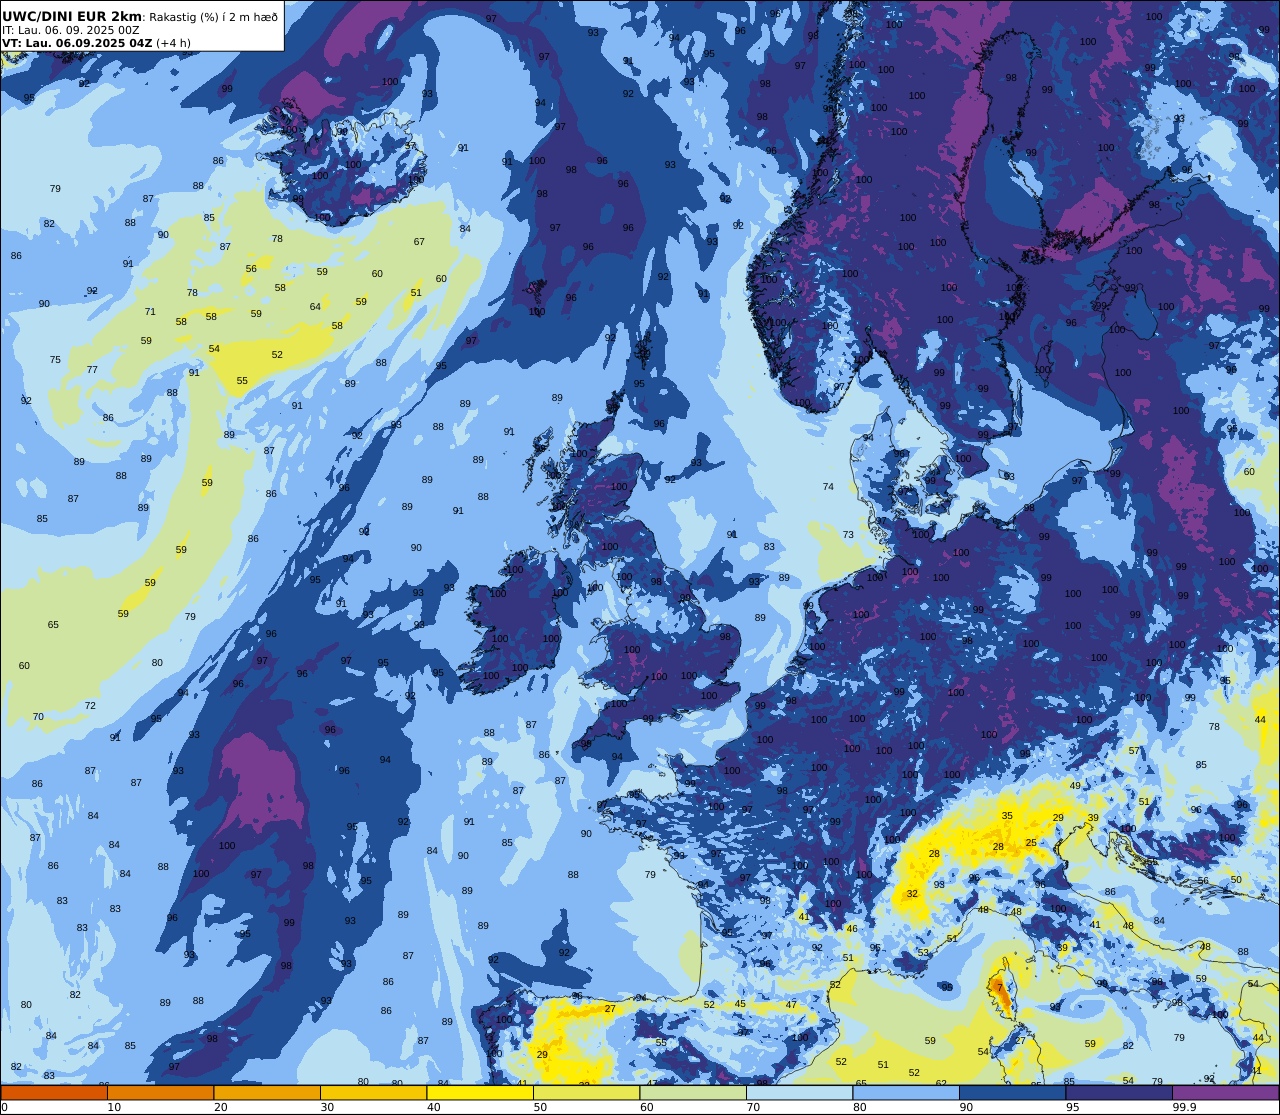Screen dimensions: 1280x1115
Task: Click the legend tick label '50'
Action: tap(540, 1107)
